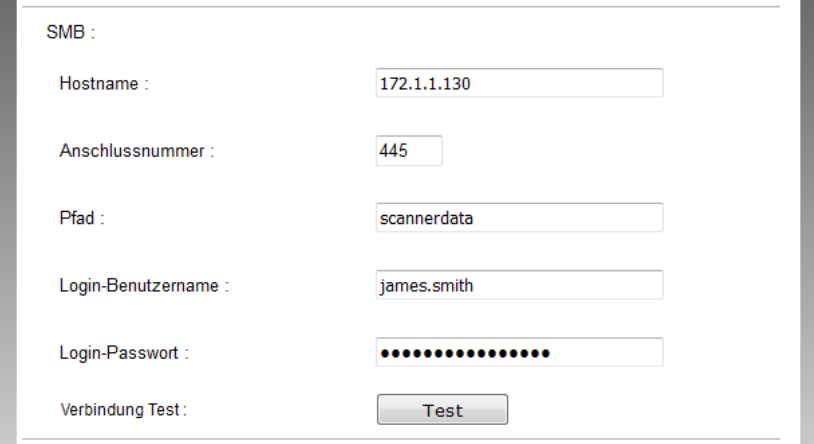Click the Pfad label text
This screenshot has height=444, width=814.
tap(83, 219)
